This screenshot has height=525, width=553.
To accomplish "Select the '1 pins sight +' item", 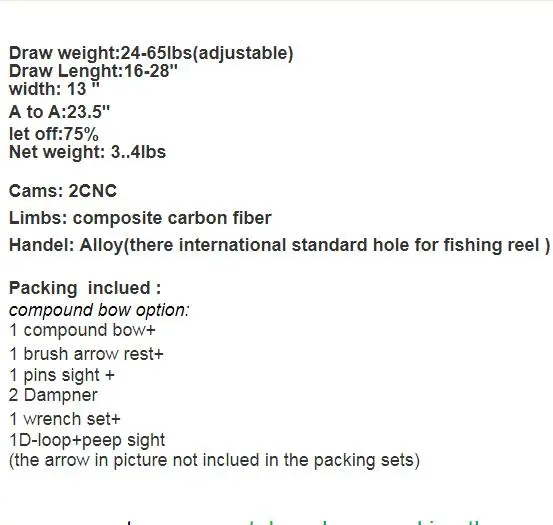I will [62, 375].
